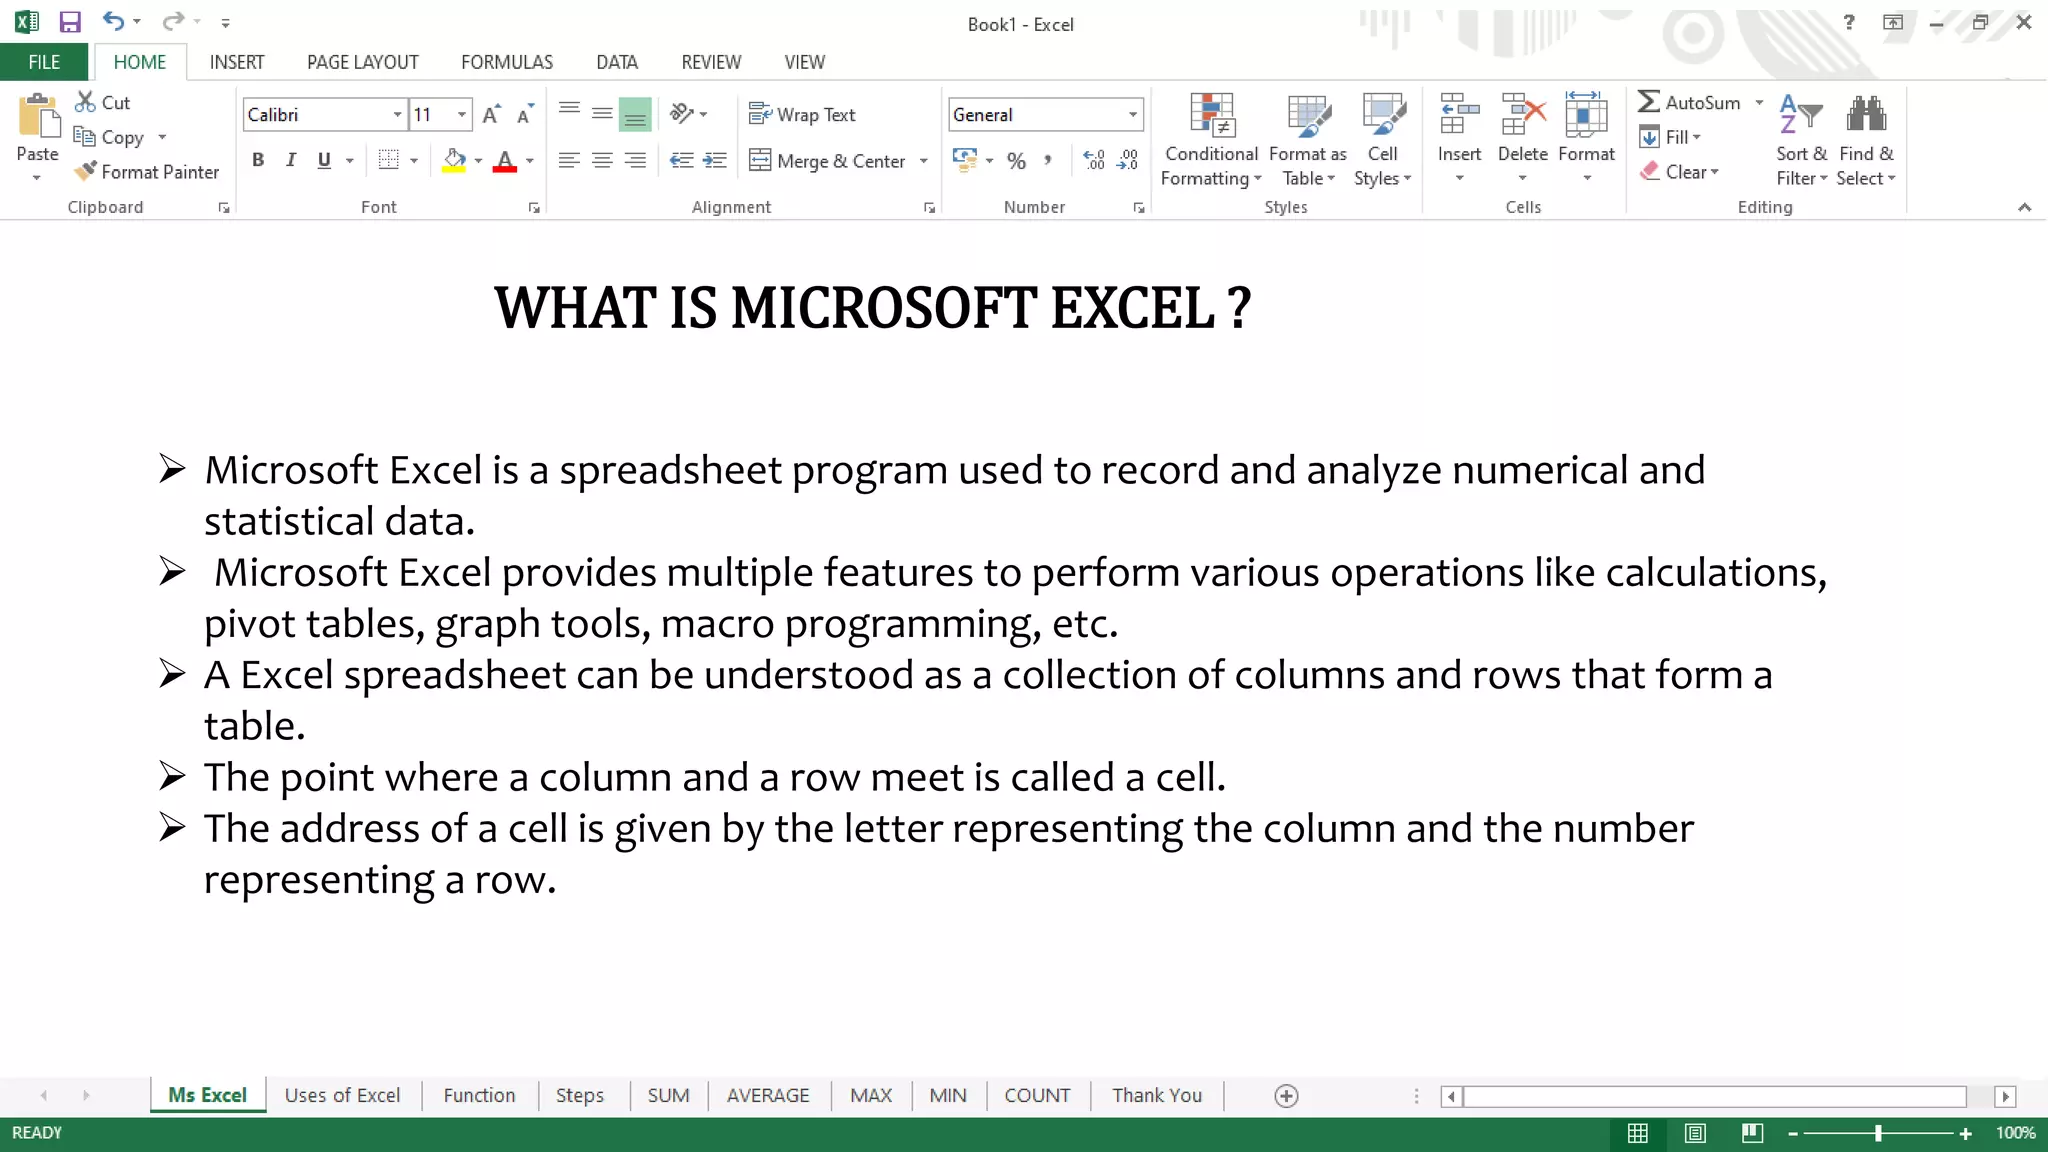The width and height of the screenshot is (2048, 1152).
Task: Click the Insert cells icon
Action: 1459,113
